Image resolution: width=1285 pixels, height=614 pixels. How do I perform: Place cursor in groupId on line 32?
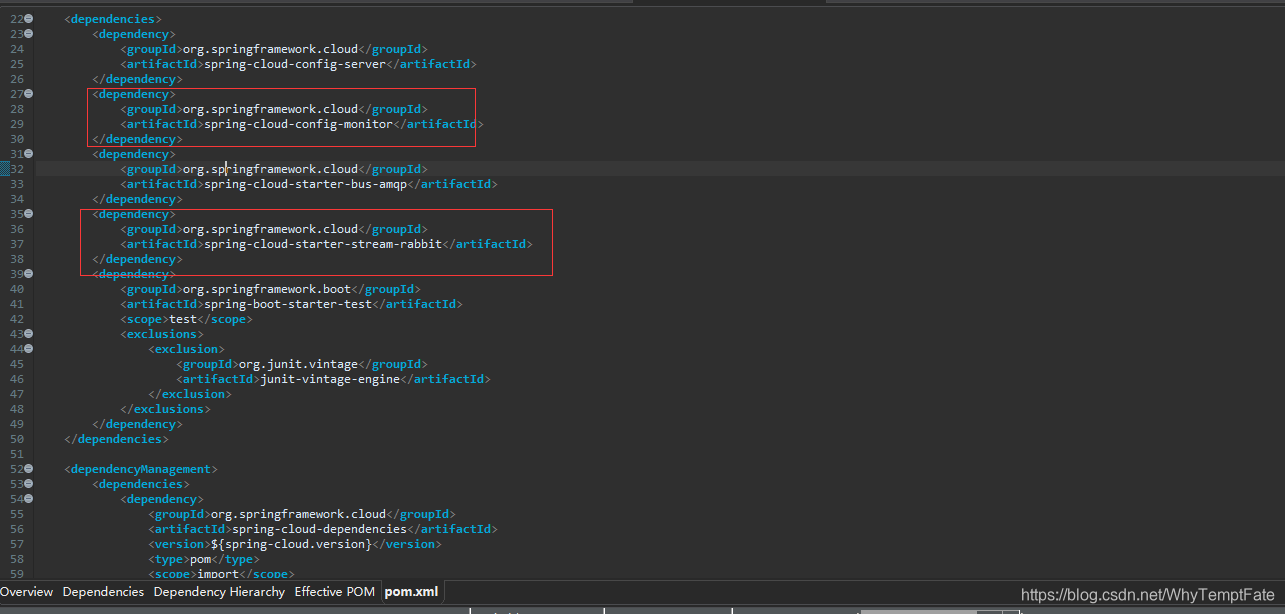[269, 169]
